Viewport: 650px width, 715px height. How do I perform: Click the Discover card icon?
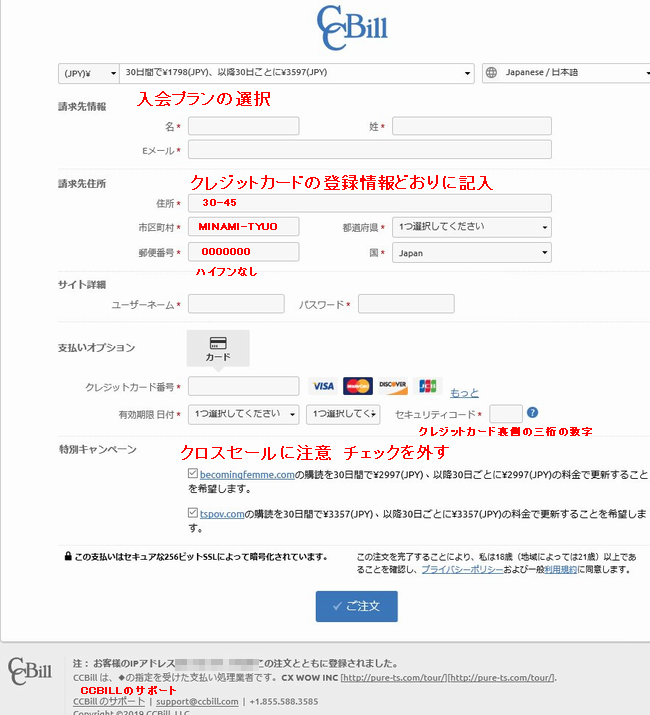coord(393,386)
